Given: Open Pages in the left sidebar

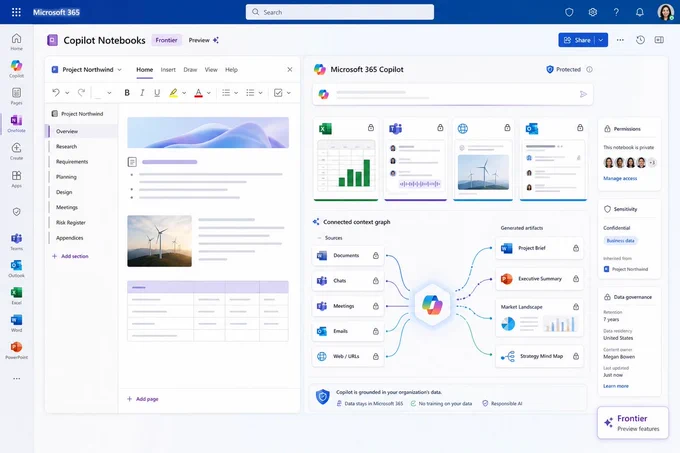Looking at the screenshot, I should tap(16, 96).
